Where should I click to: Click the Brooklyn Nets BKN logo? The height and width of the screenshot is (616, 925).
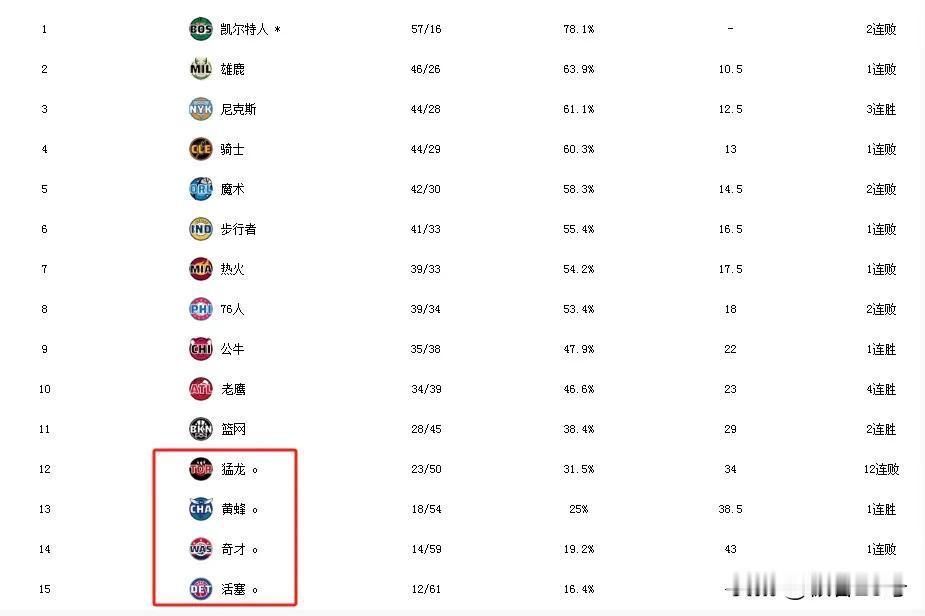201,429
